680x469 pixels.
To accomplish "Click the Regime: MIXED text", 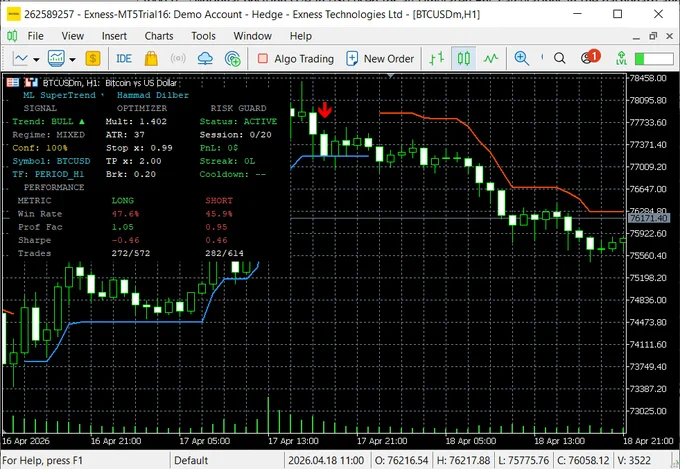I will [x=49, y=134].
